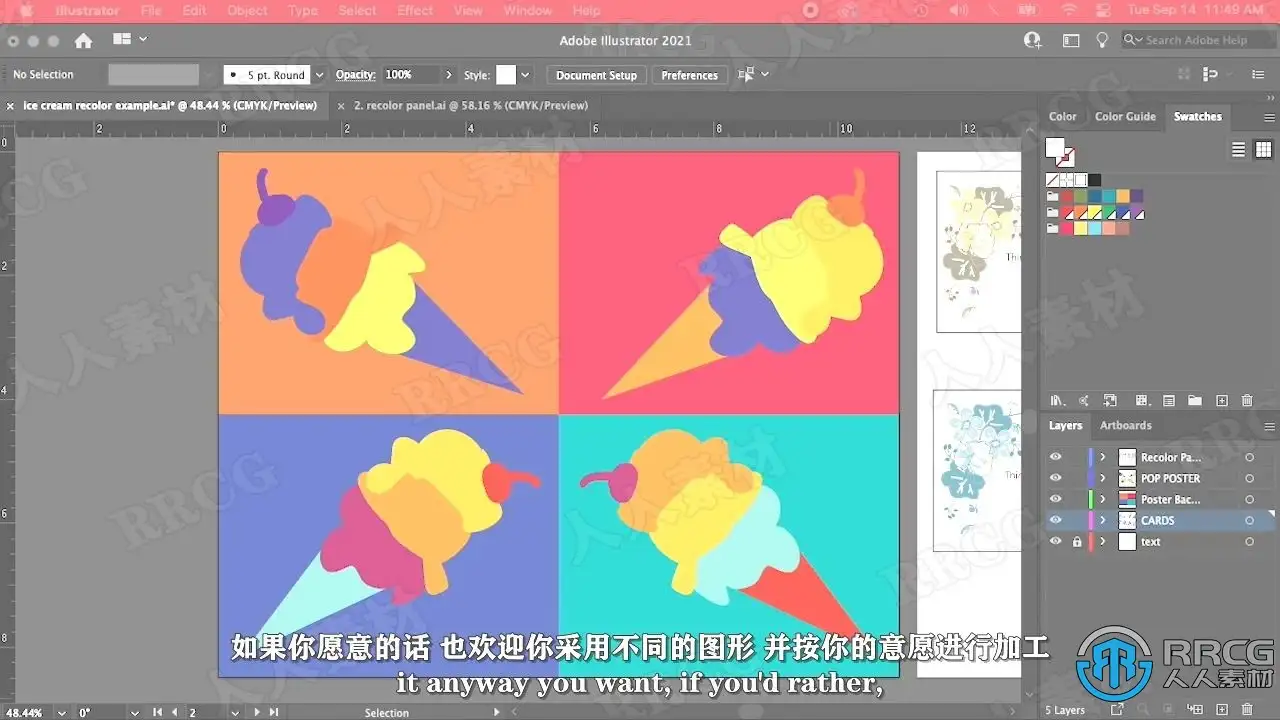This screenshot has width=1280, height=720.
Task: Target the text layer circle
Action: coord(1249,541)
